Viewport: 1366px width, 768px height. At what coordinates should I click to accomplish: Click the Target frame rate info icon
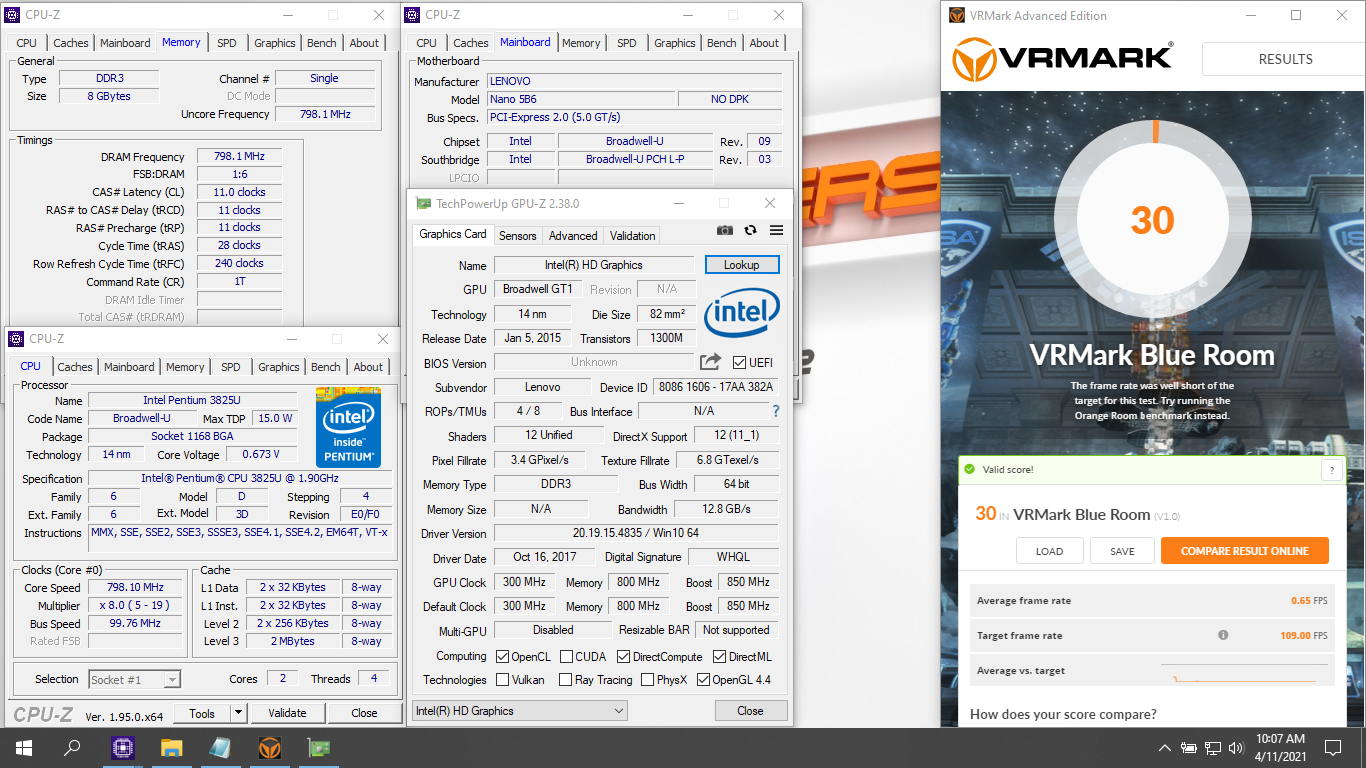1223,635
